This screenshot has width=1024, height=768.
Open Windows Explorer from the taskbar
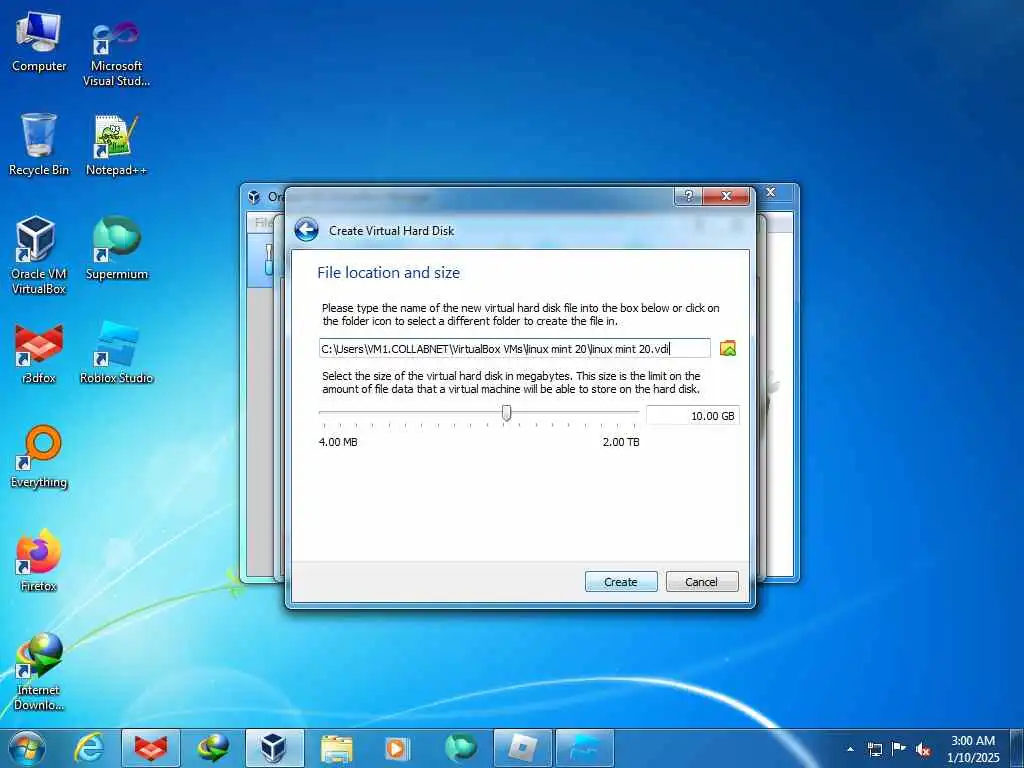[x=336, y=748]
